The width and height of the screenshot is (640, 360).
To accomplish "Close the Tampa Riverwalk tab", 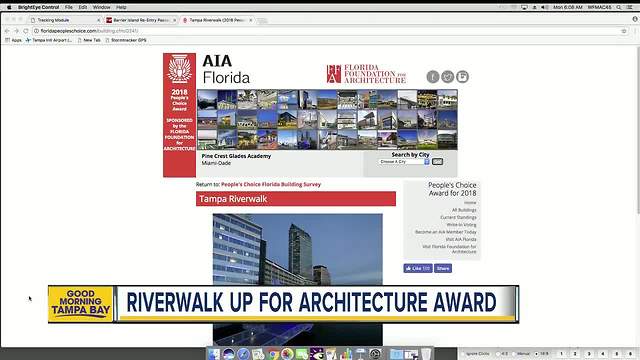I will coord(251,20).
